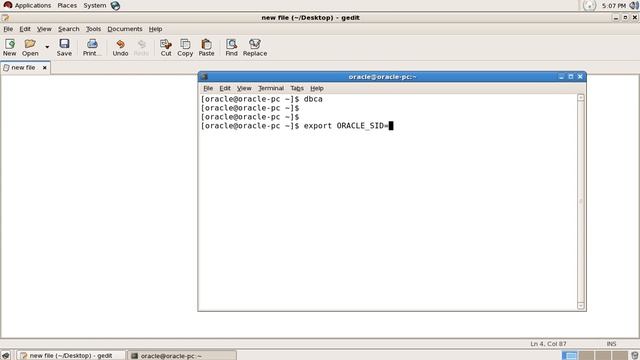Save the current gedit document

[64, 48]
